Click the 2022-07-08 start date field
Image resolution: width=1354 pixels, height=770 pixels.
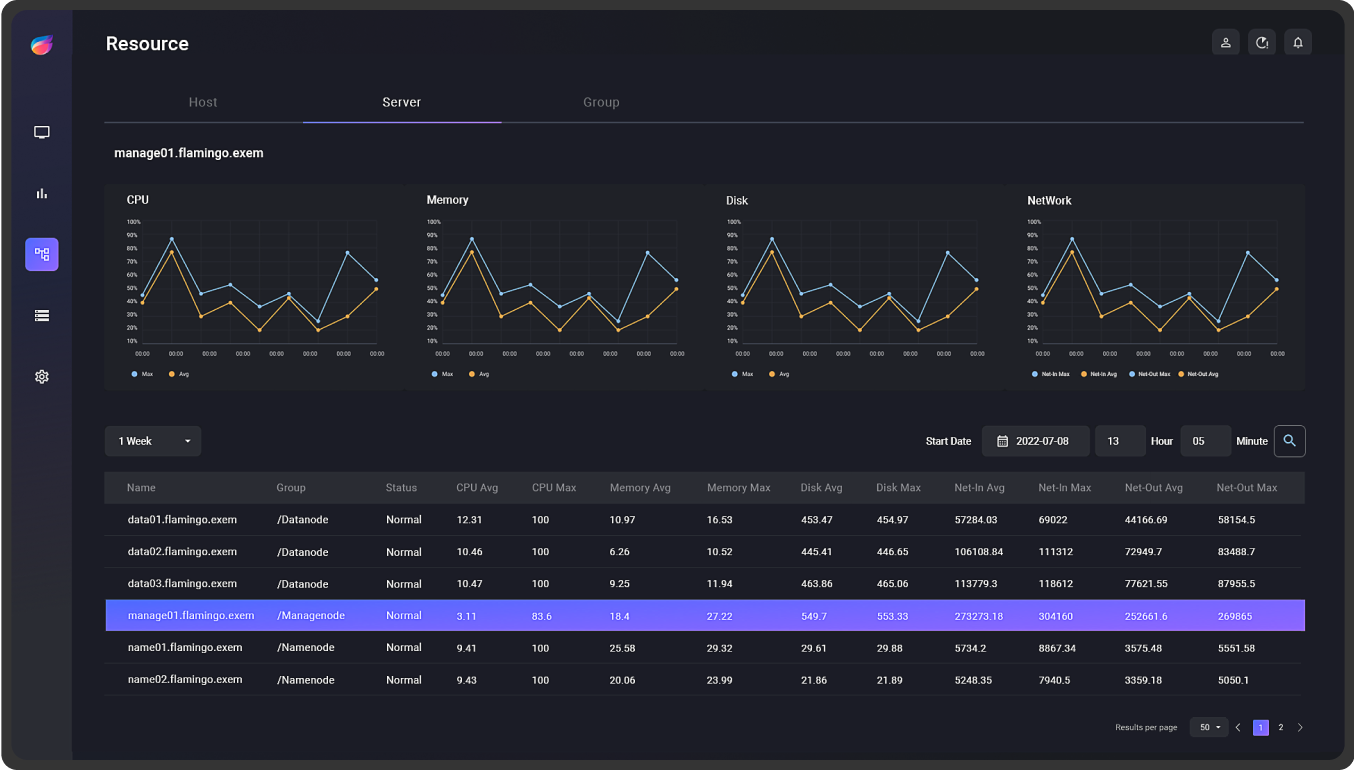click(x=1036, y=441)
